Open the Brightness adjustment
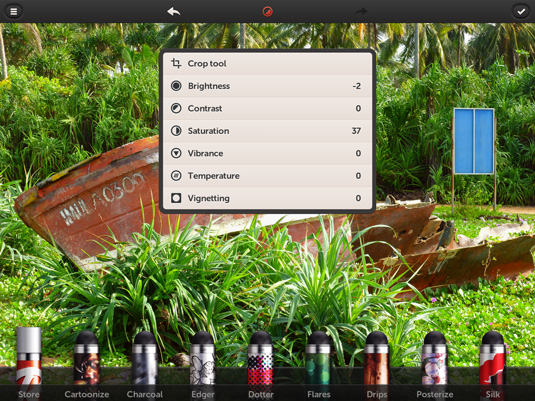This screenshot has height=401, width=535. point(268,86)
